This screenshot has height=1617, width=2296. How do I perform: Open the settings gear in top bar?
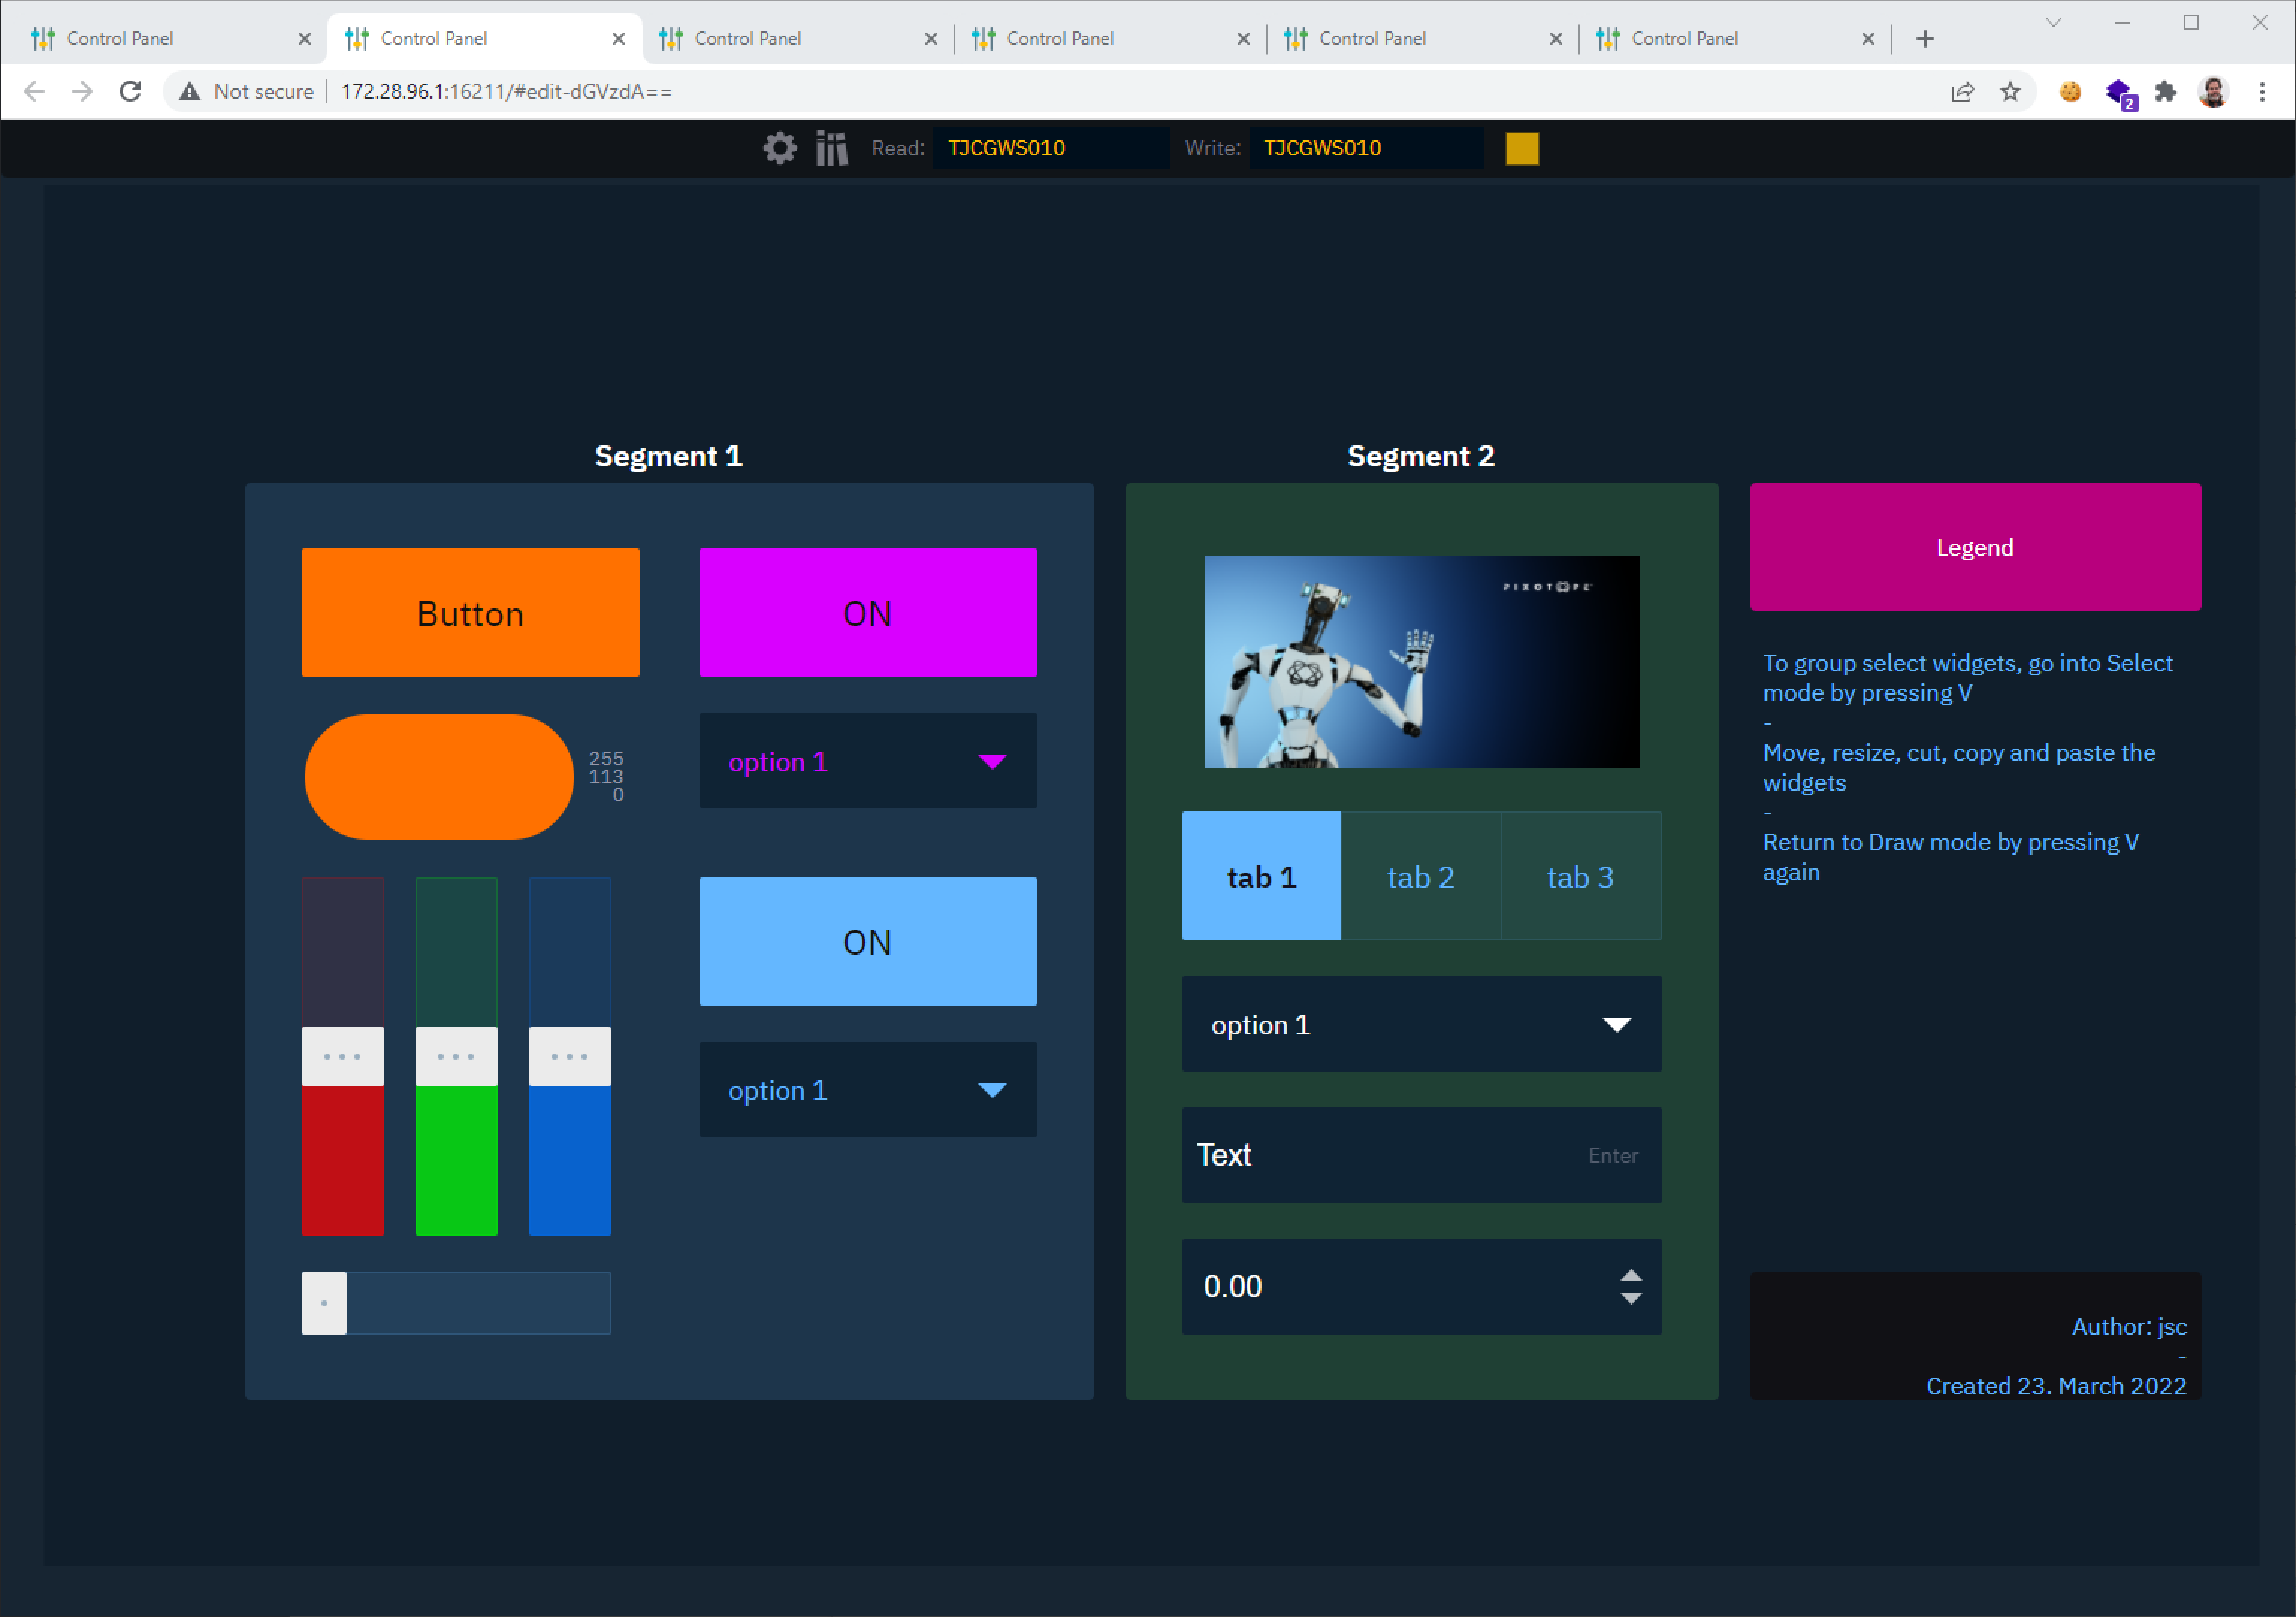tap(779, 148)
